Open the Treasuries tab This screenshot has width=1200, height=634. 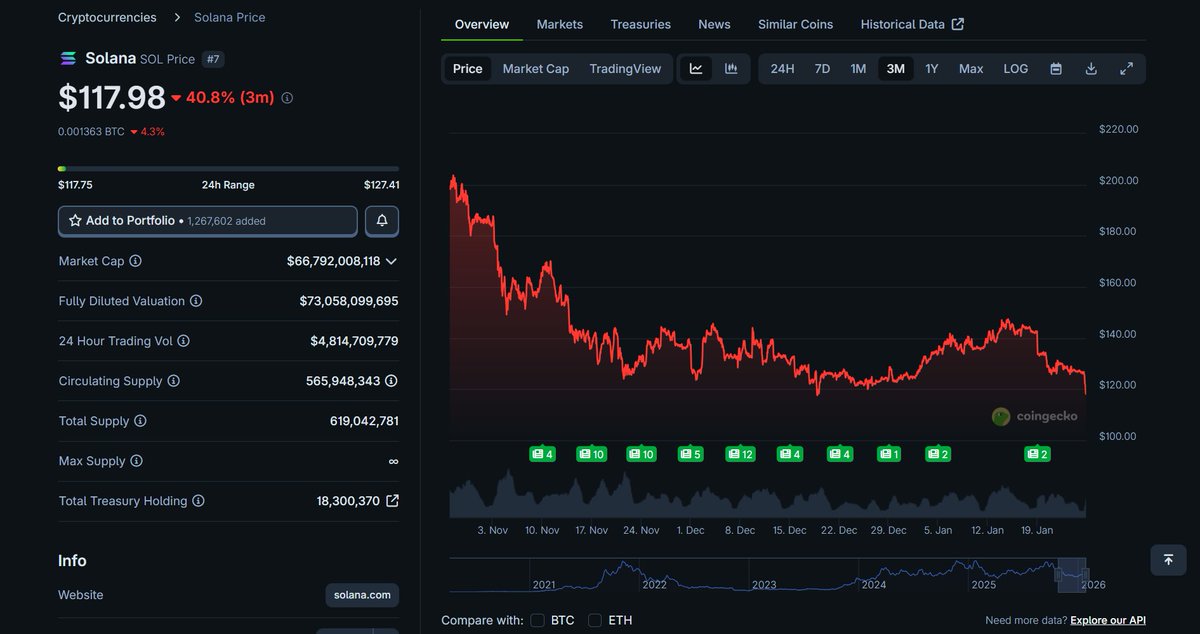tap(641, 24)
